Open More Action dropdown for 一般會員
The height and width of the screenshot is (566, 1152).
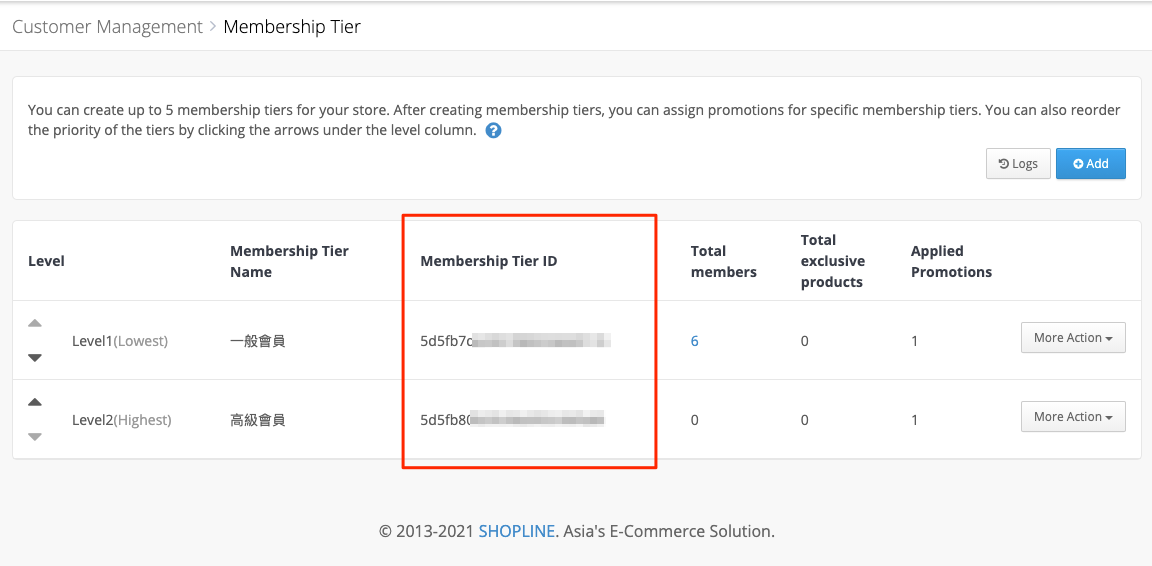[1073, 338]
